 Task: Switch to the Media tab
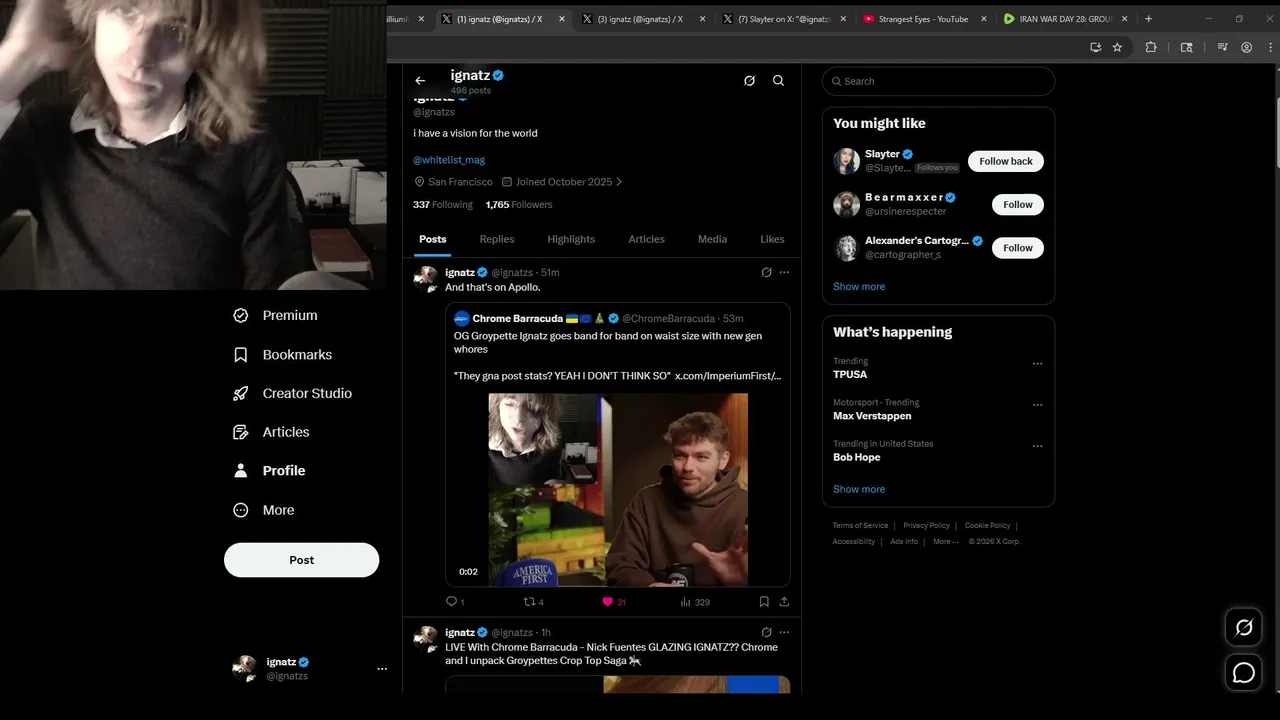712,240
